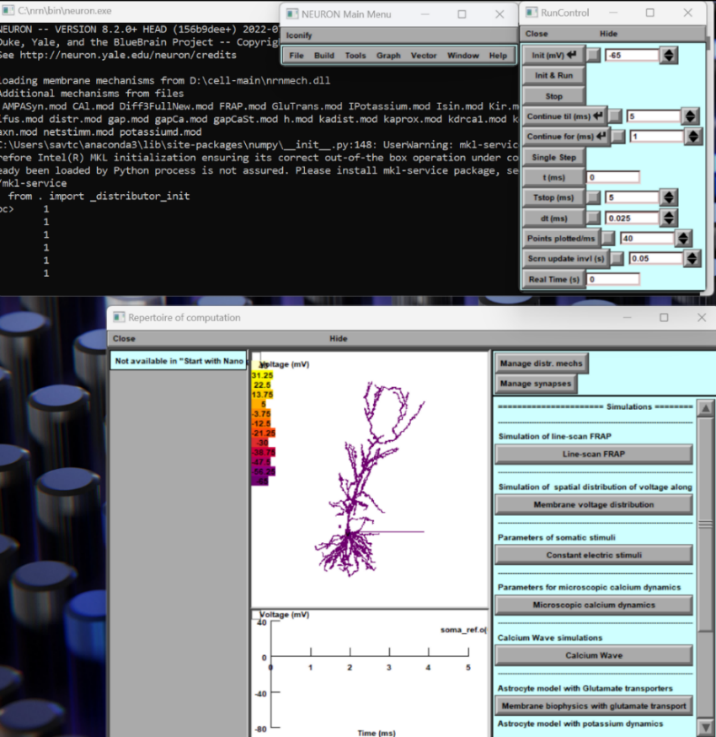The width and height of the screenshot is (716, 737).
Task: Click the Iconify option in NEURON Main Menu
Action: [x=299, y=34]
